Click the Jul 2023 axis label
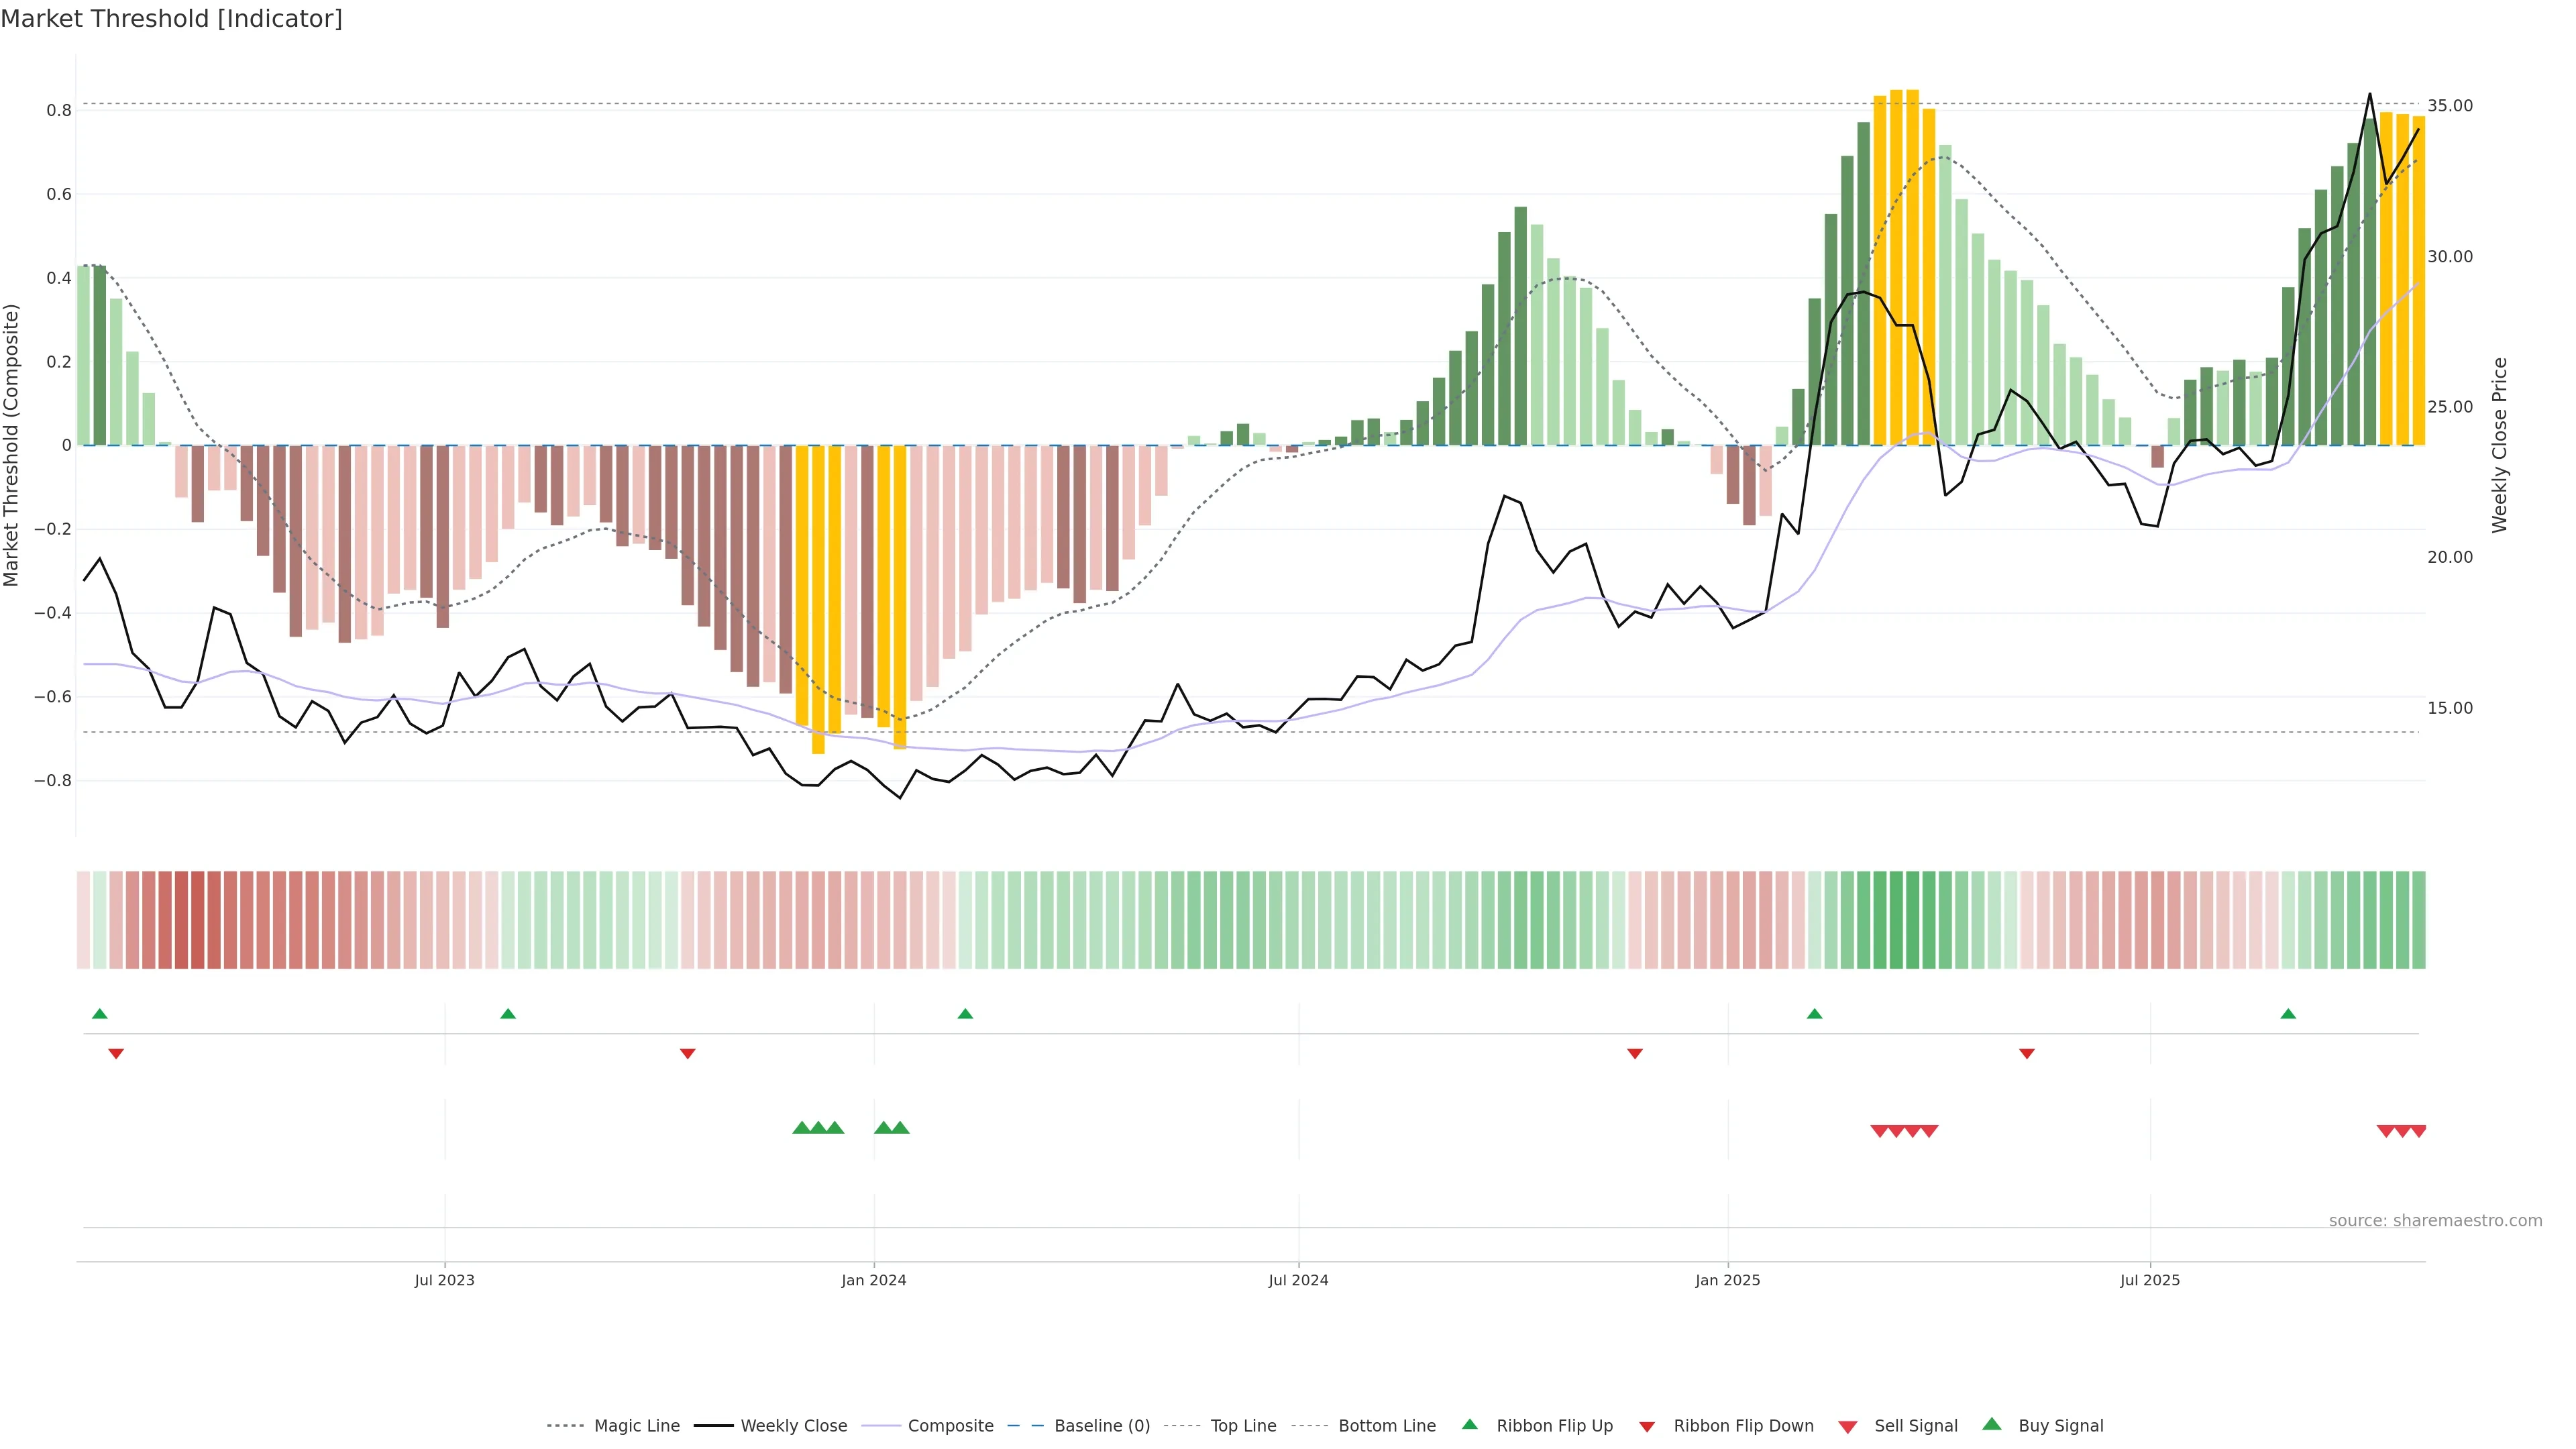2576x1449 pixels. 445,1280
